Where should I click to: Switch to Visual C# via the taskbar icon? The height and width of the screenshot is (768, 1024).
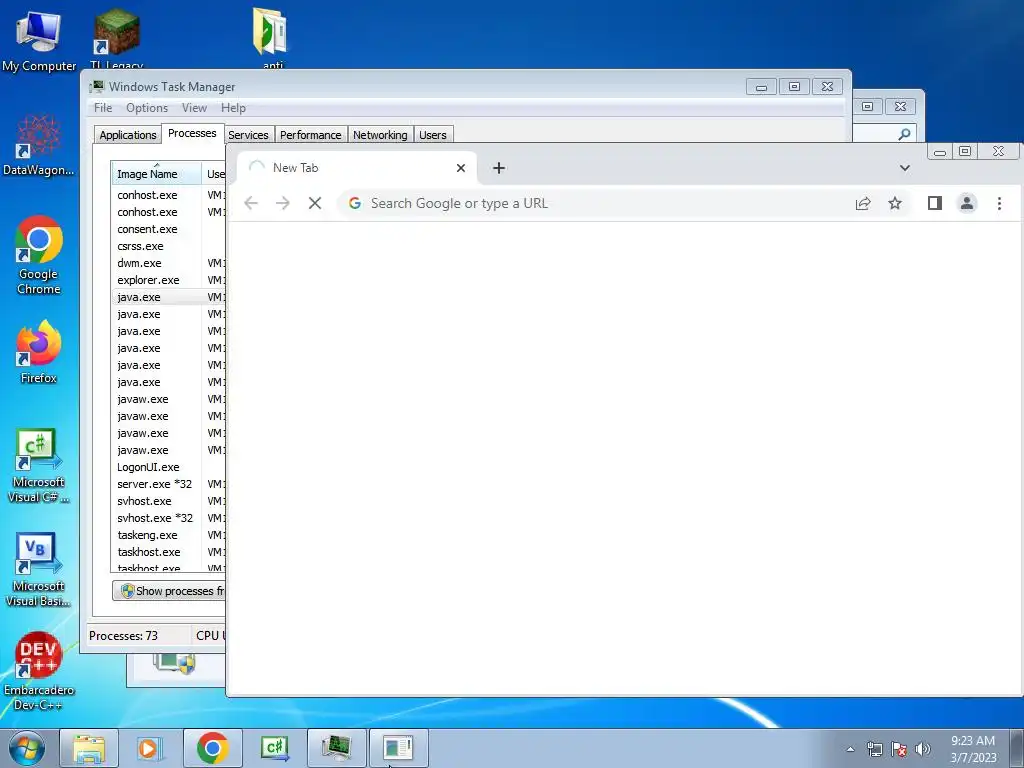tap(274, 748)
